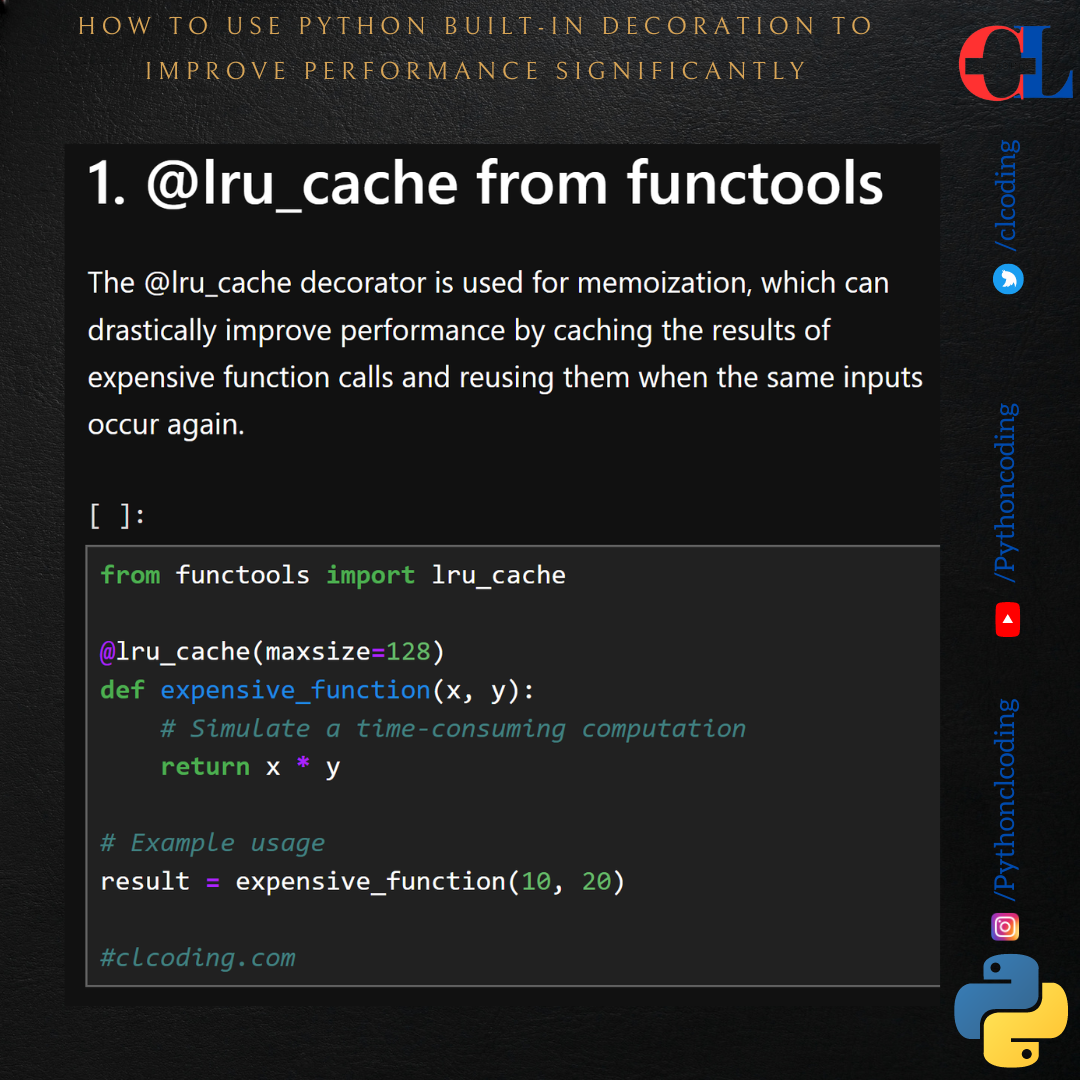The height and width of the screenshot is (1080, 1080).
Task: Click the #clcoding.com comment link
Action: click(196, 957)
